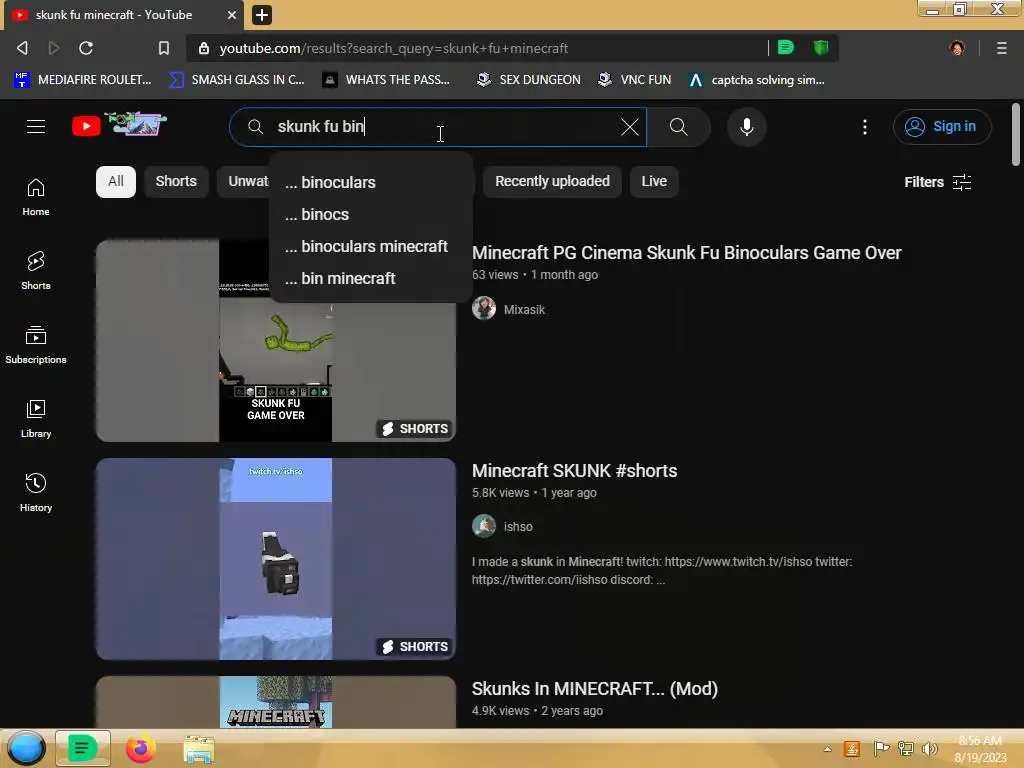
Task: Reload the page
Action: click(86, 48)
